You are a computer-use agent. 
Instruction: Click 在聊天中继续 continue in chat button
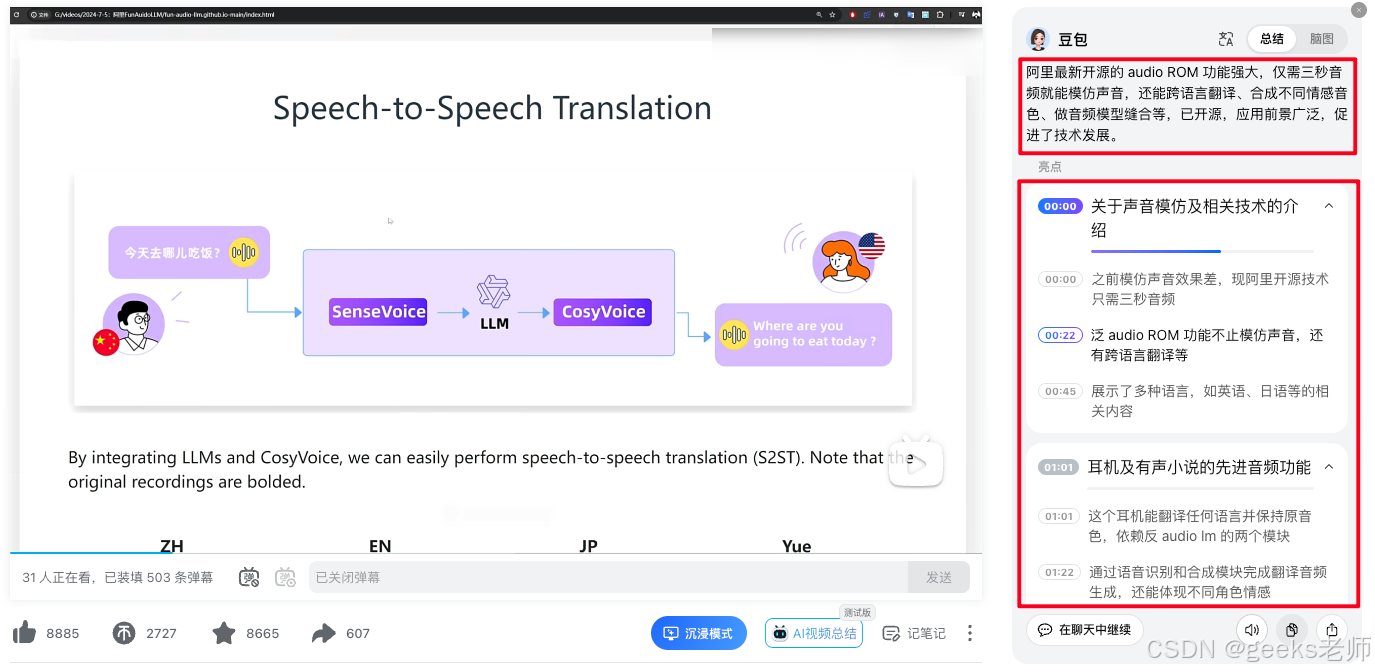[x=1085, y=630]
